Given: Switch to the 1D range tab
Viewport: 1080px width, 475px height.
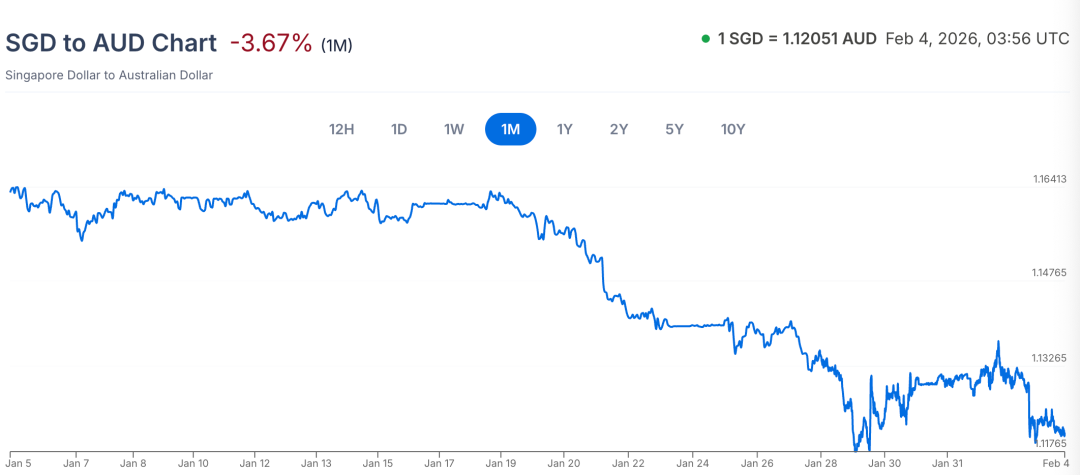Looking at the screenshot, I should point(399,129).
